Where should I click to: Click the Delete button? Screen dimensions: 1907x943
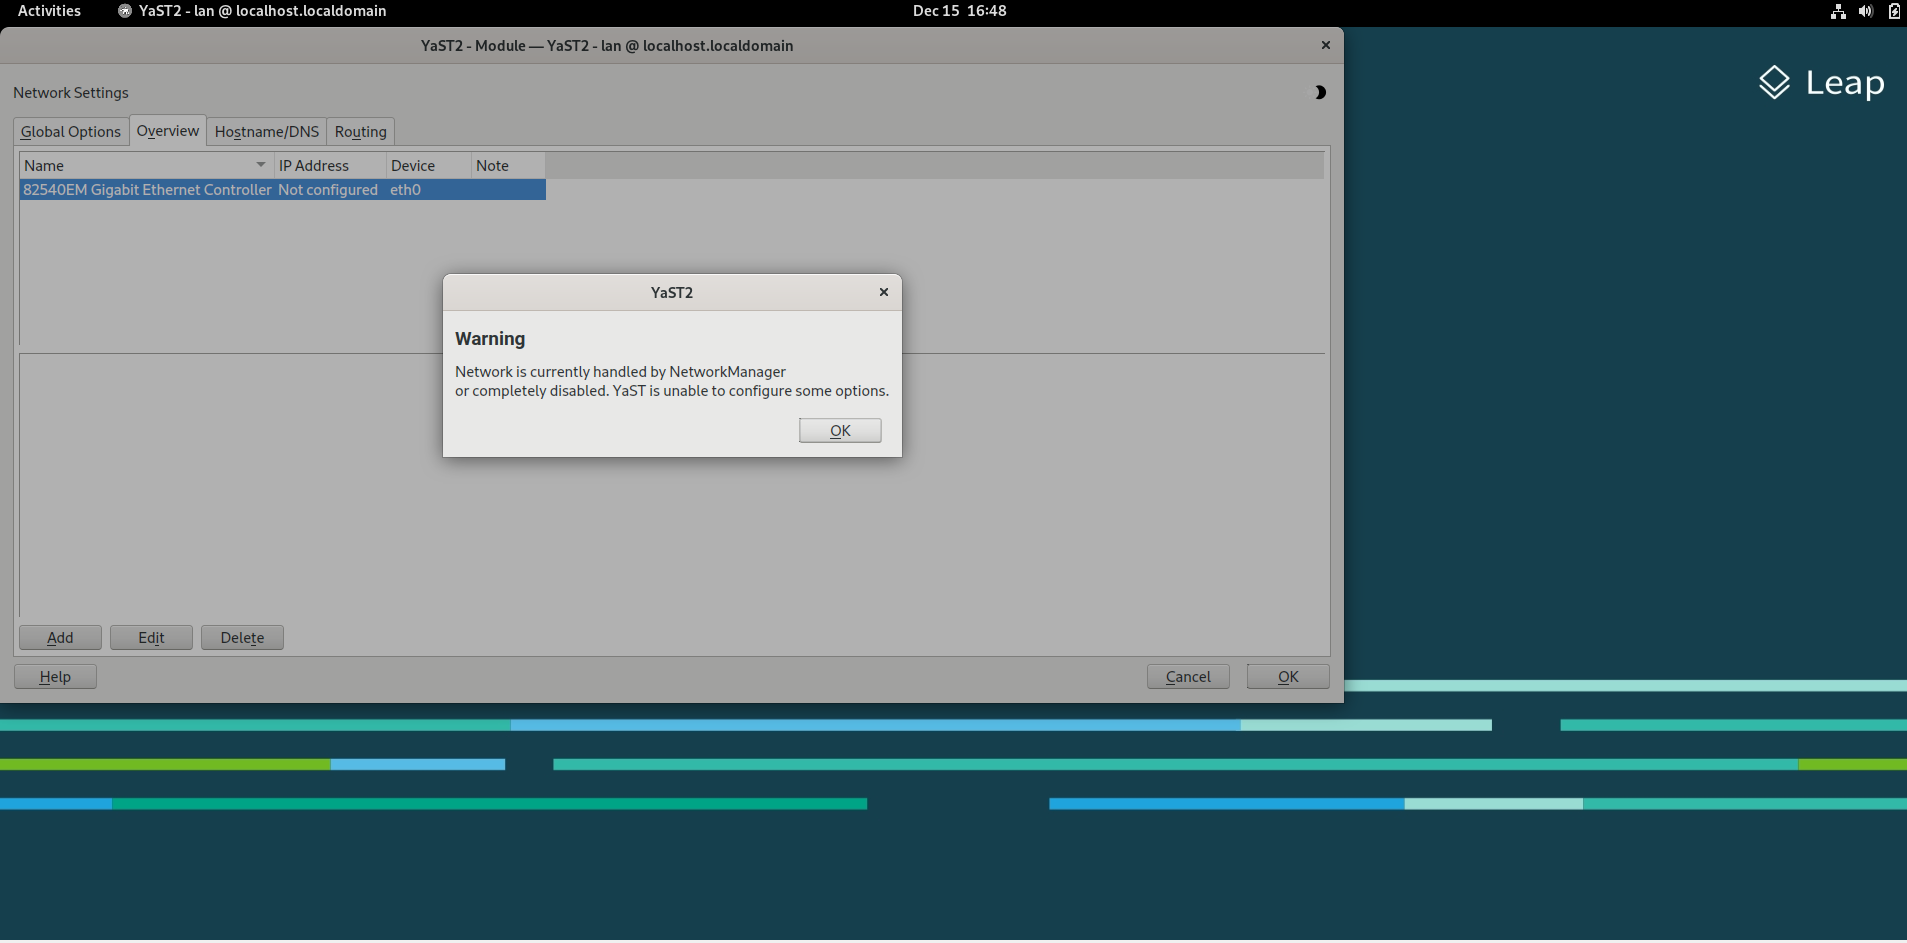[242, 637]
